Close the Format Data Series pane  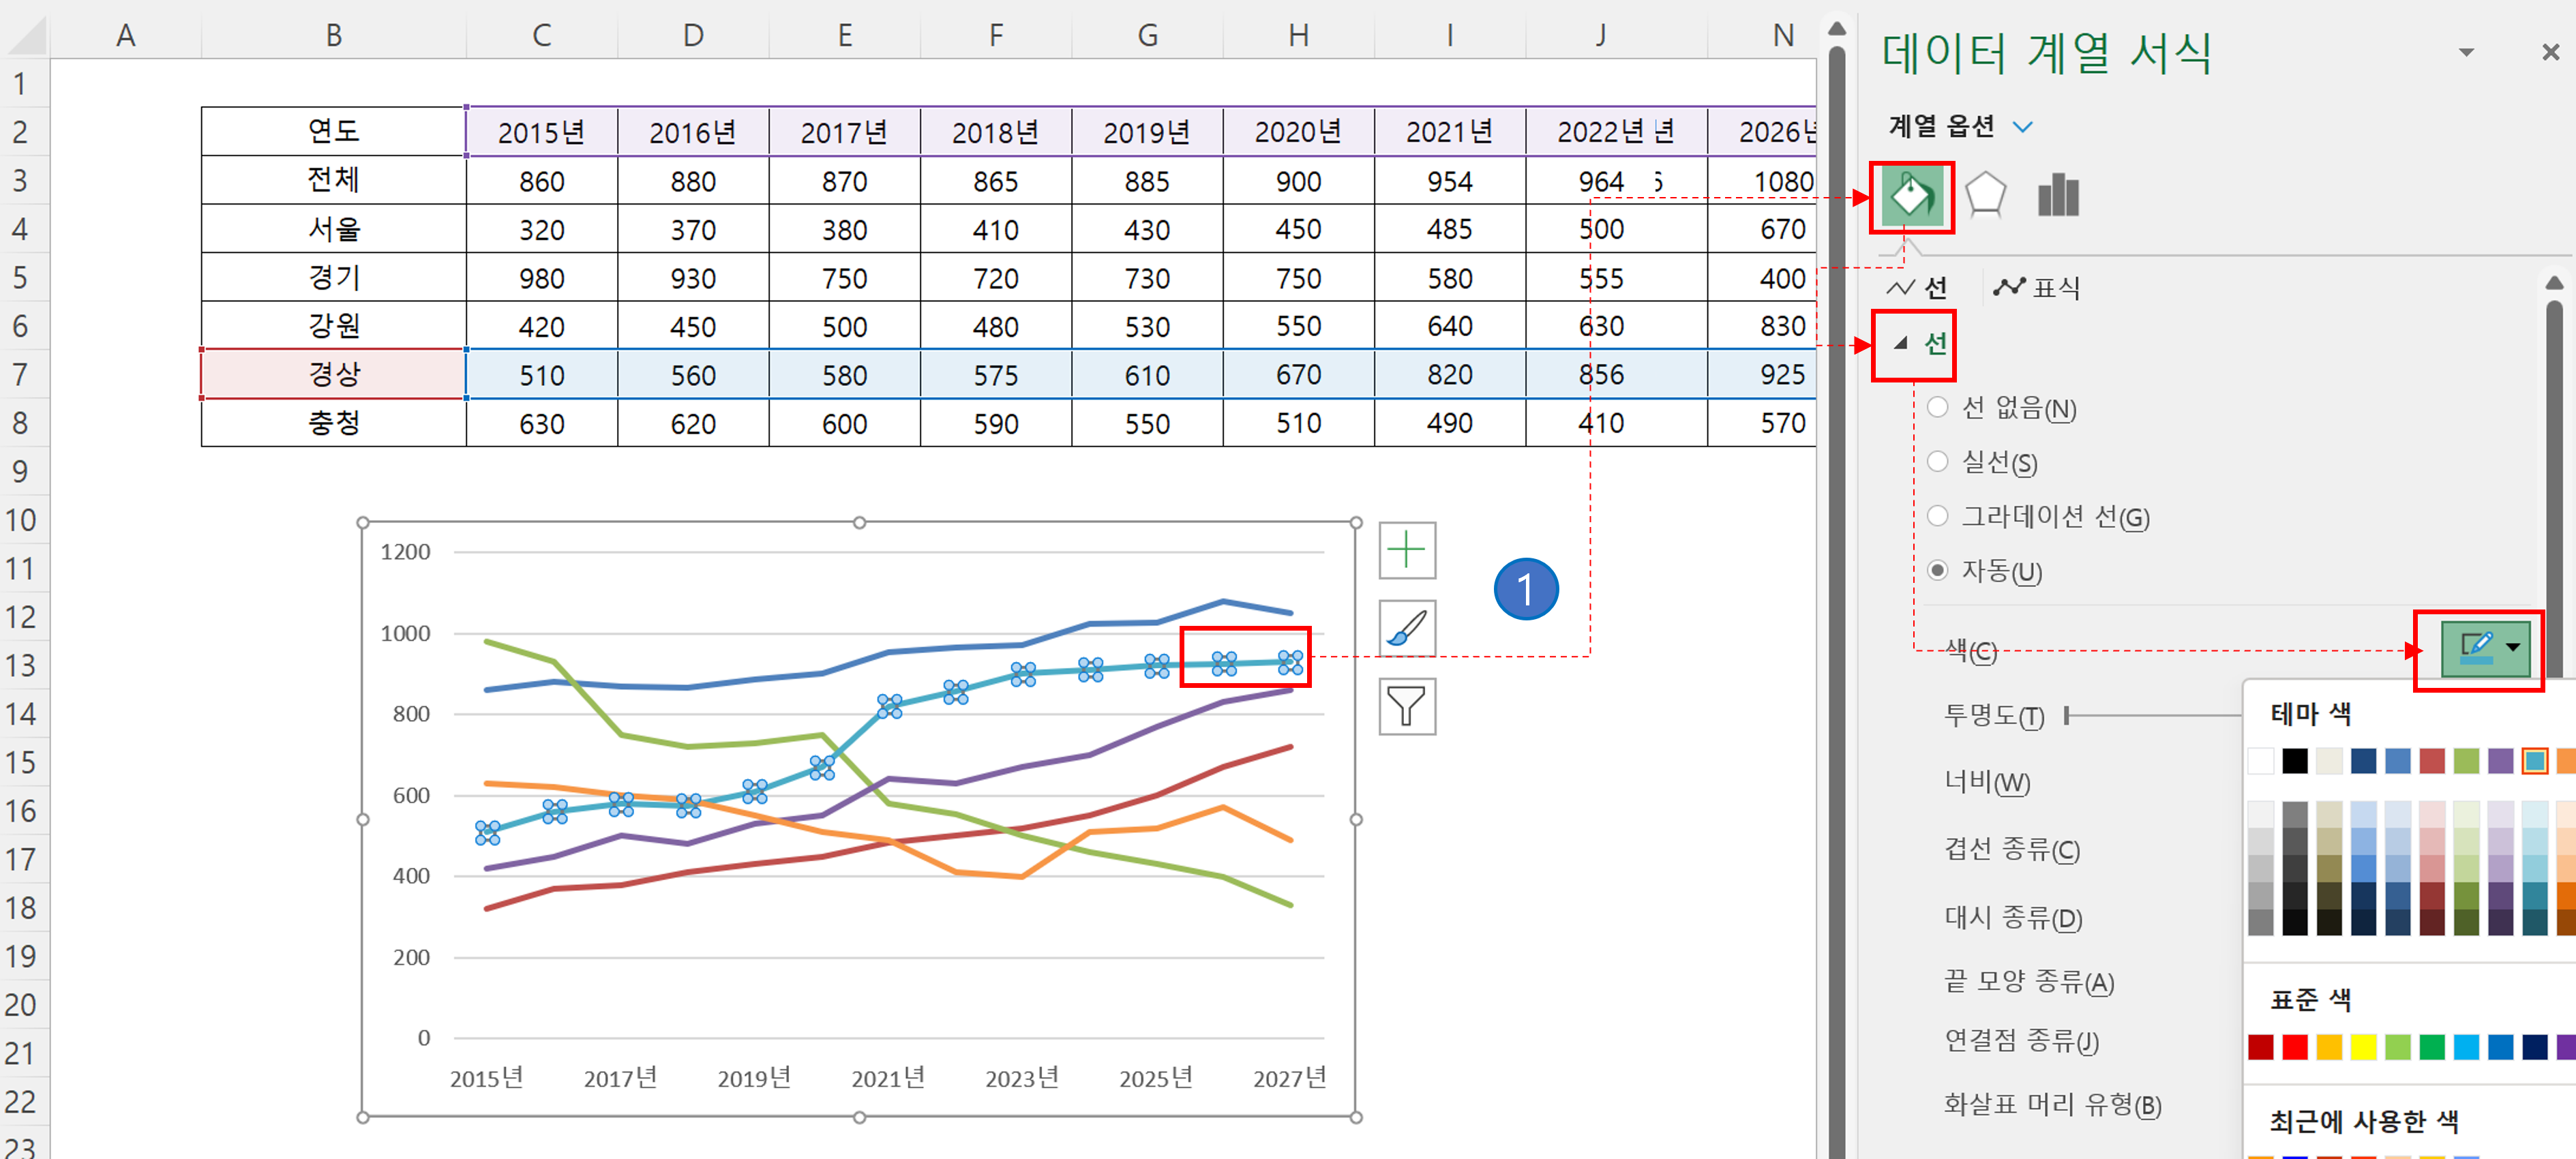click(x=2549, y=52)
